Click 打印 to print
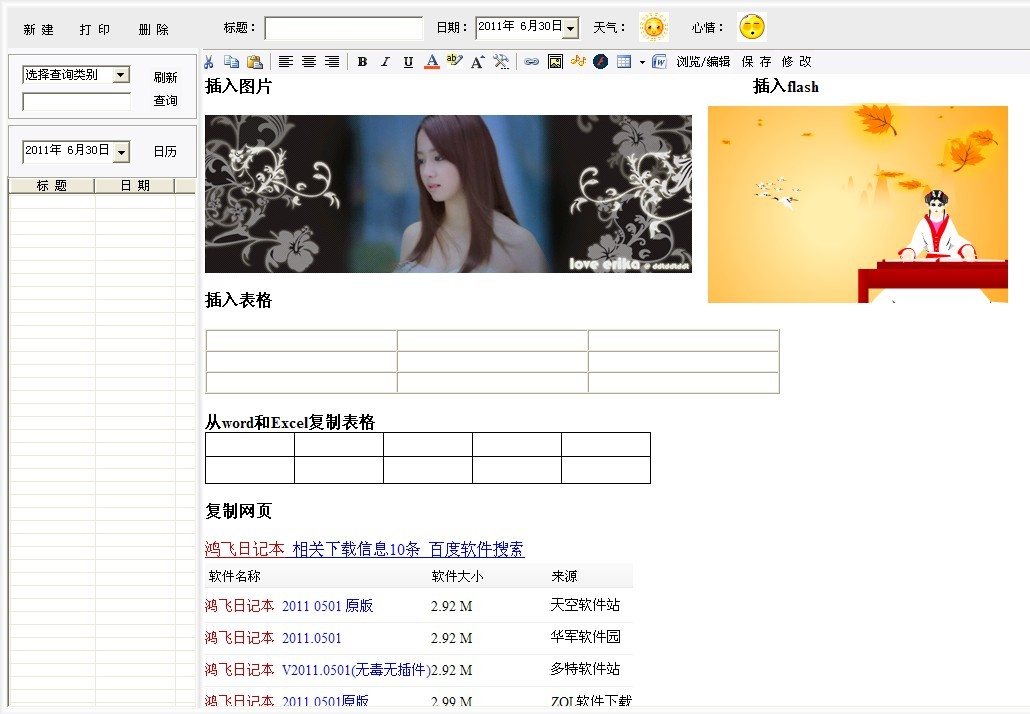Viewport: 1030px width, 714px height. tap(95, 30)
